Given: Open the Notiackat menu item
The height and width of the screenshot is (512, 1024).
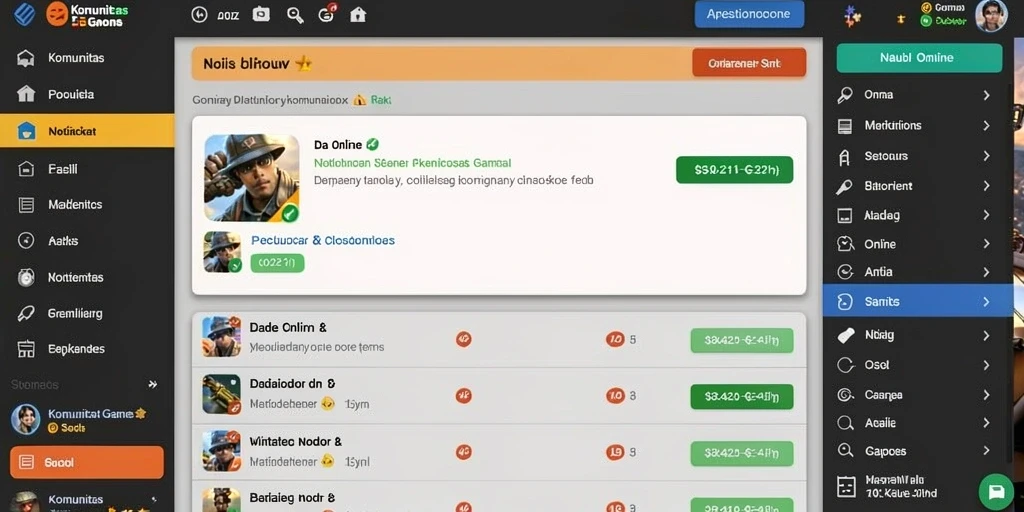Looking at the screenshot, I should coord(87,131).
